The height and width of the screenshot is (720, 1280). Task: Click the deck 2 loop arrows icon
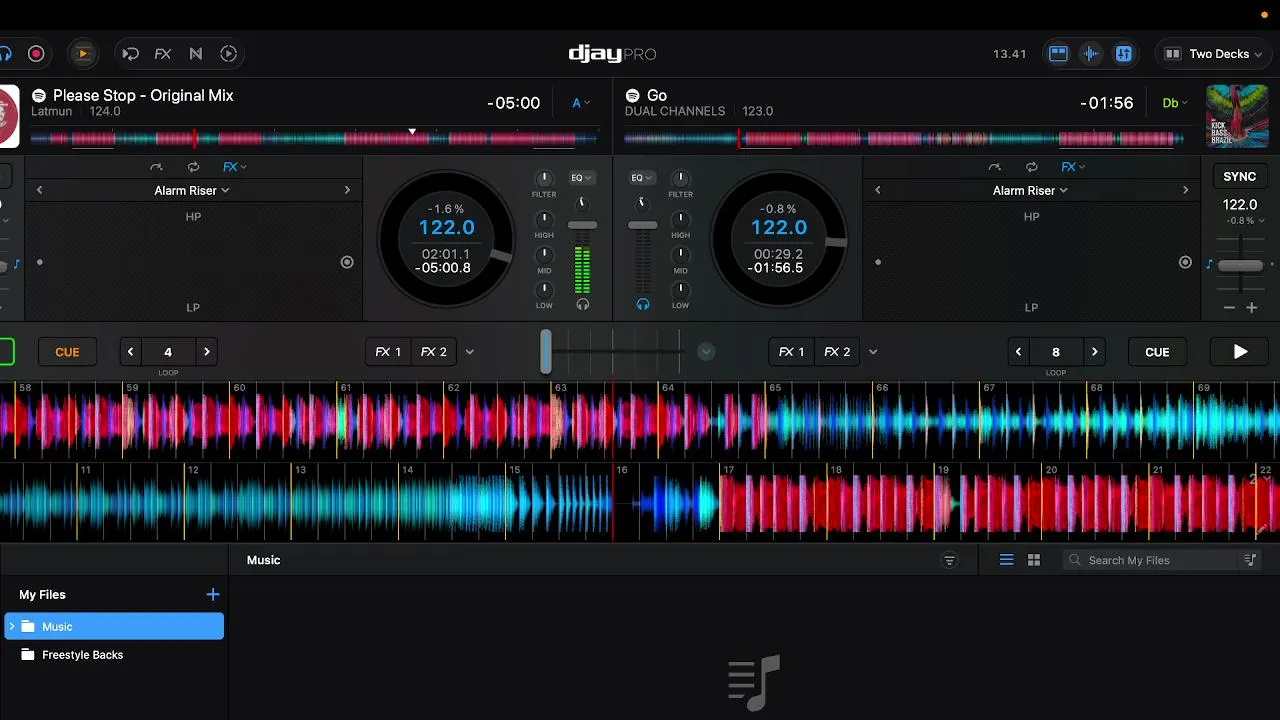(1031, 167)
